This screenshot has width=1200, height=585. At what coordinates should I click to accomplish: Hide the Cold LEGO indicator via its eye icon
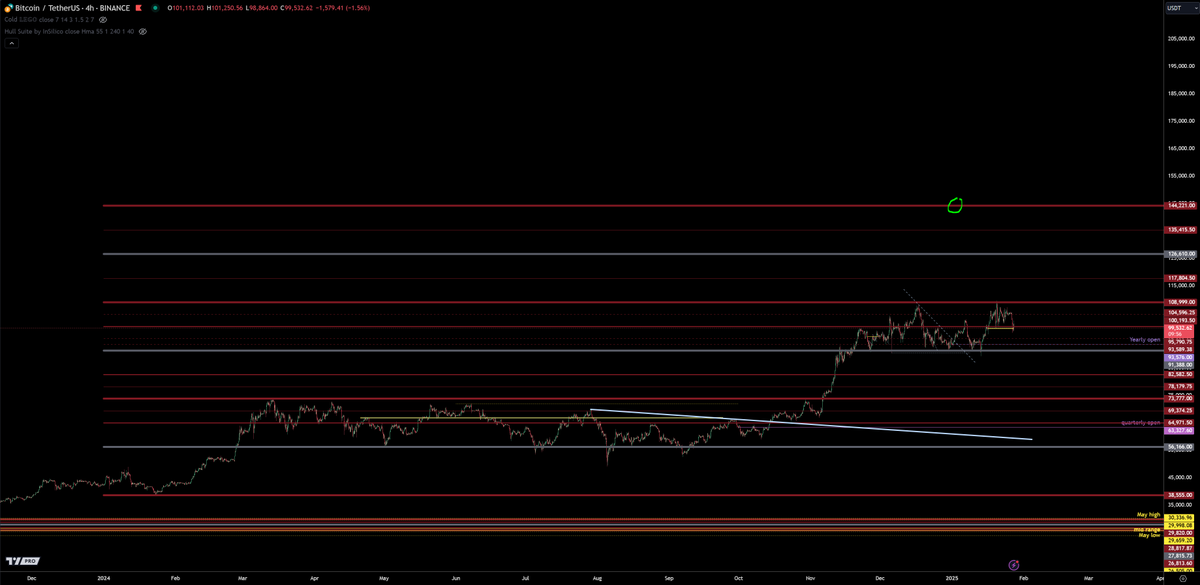(x=102, y=18)
